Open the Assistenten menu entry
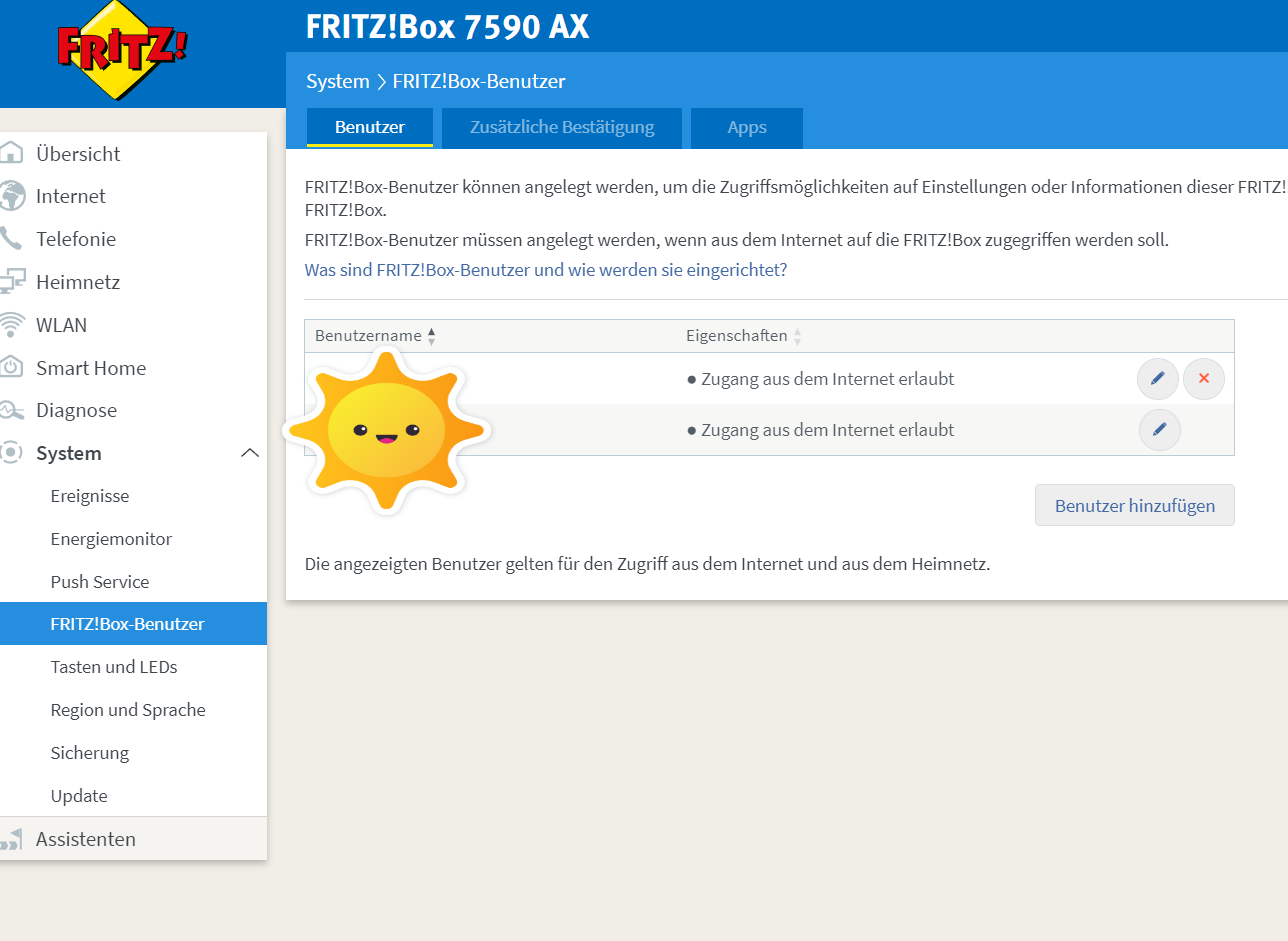This screenshot has height=941, width=1288. coord(86,839)
